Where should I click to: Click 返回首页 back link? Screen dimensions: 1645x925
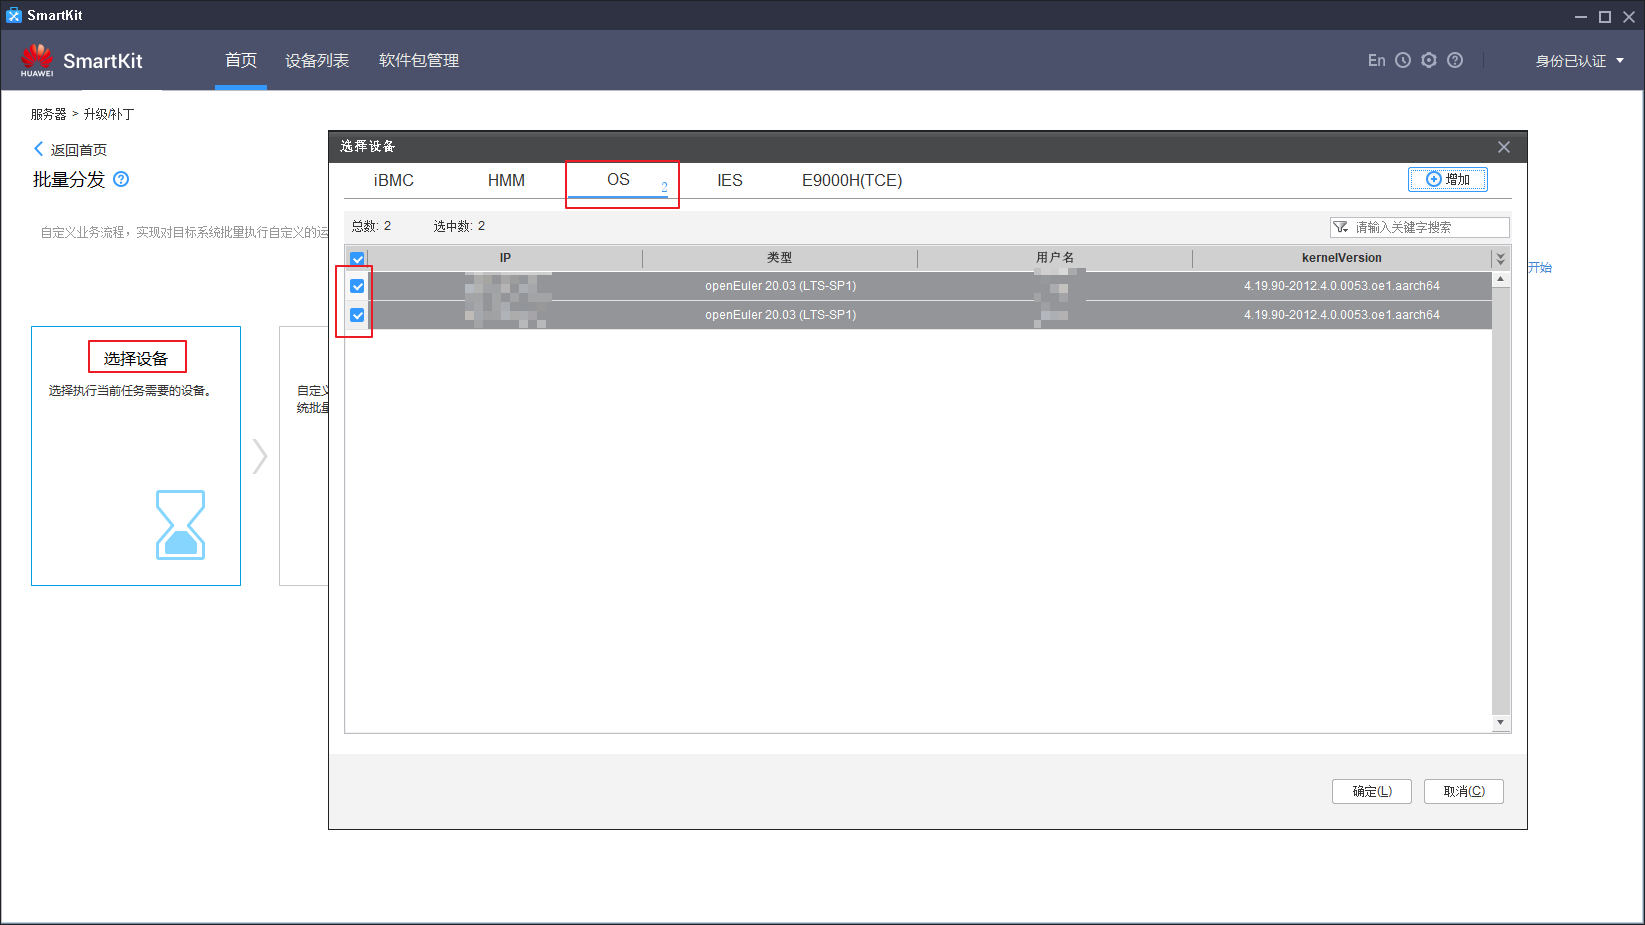coord(70,150)
